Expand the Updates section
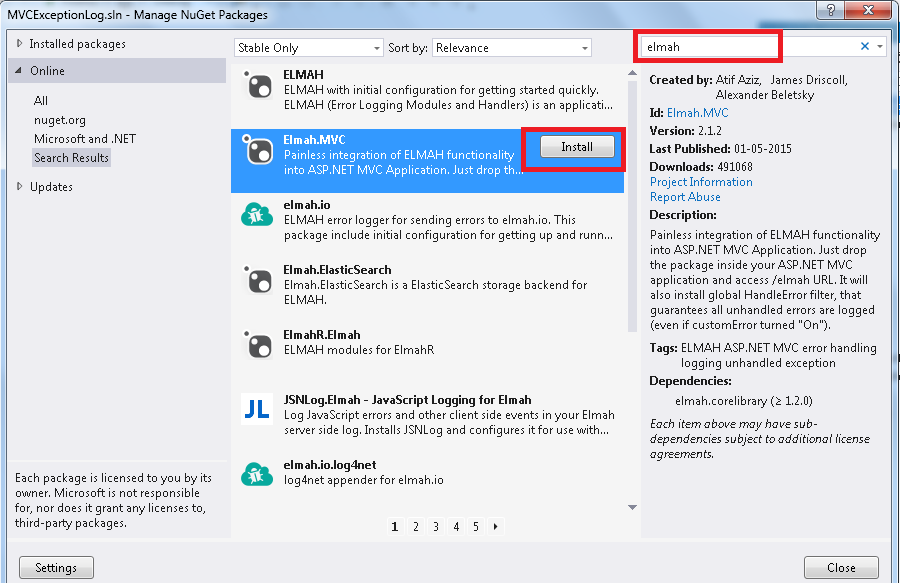 (19, 186)
